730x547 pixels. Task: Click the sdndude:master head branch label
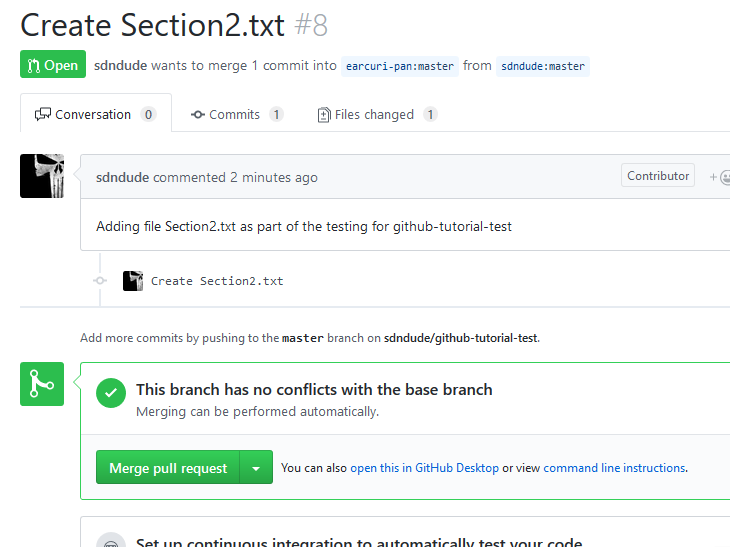tap(543, 66)
